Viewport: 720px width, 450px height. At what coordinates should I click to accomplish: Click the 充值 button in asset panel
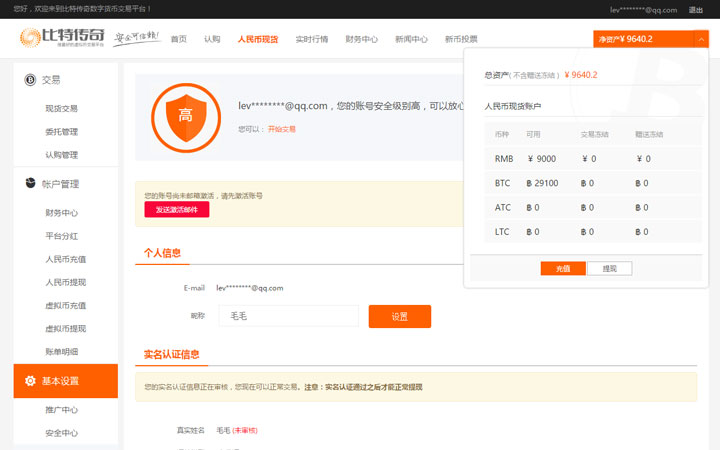(x=563, y=269)
